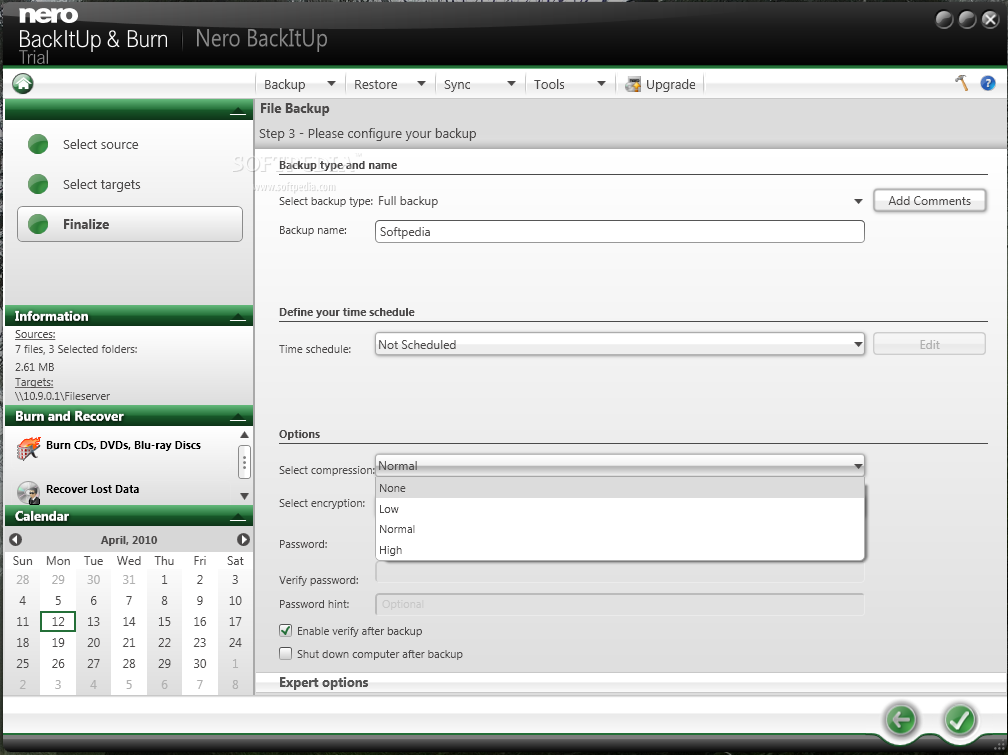
Task: Click the Targets link in Information
Action: click(34, 382)
